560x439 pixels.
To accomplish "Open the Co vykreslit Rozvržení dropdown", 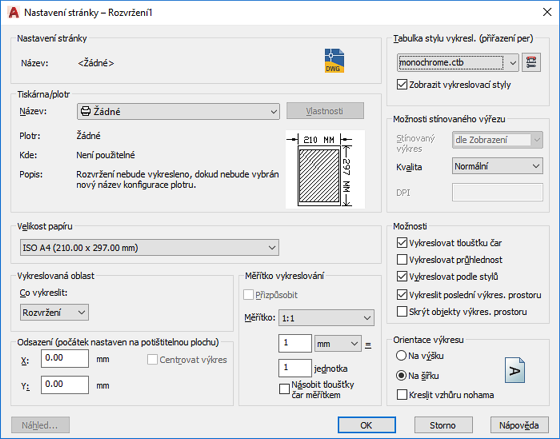I will coord(54,313).
